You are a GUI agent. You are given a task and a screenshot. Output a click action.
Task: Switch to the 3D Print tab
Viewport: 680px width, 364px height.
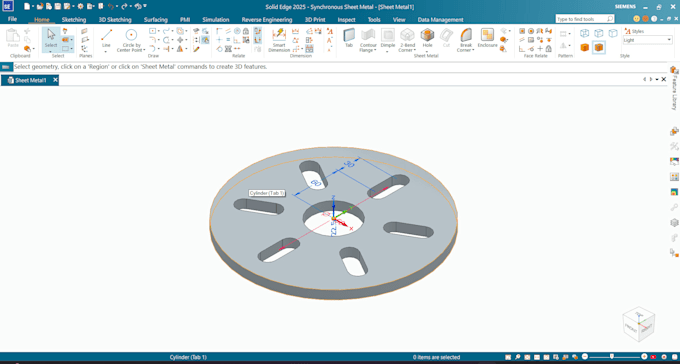point(315,20)
